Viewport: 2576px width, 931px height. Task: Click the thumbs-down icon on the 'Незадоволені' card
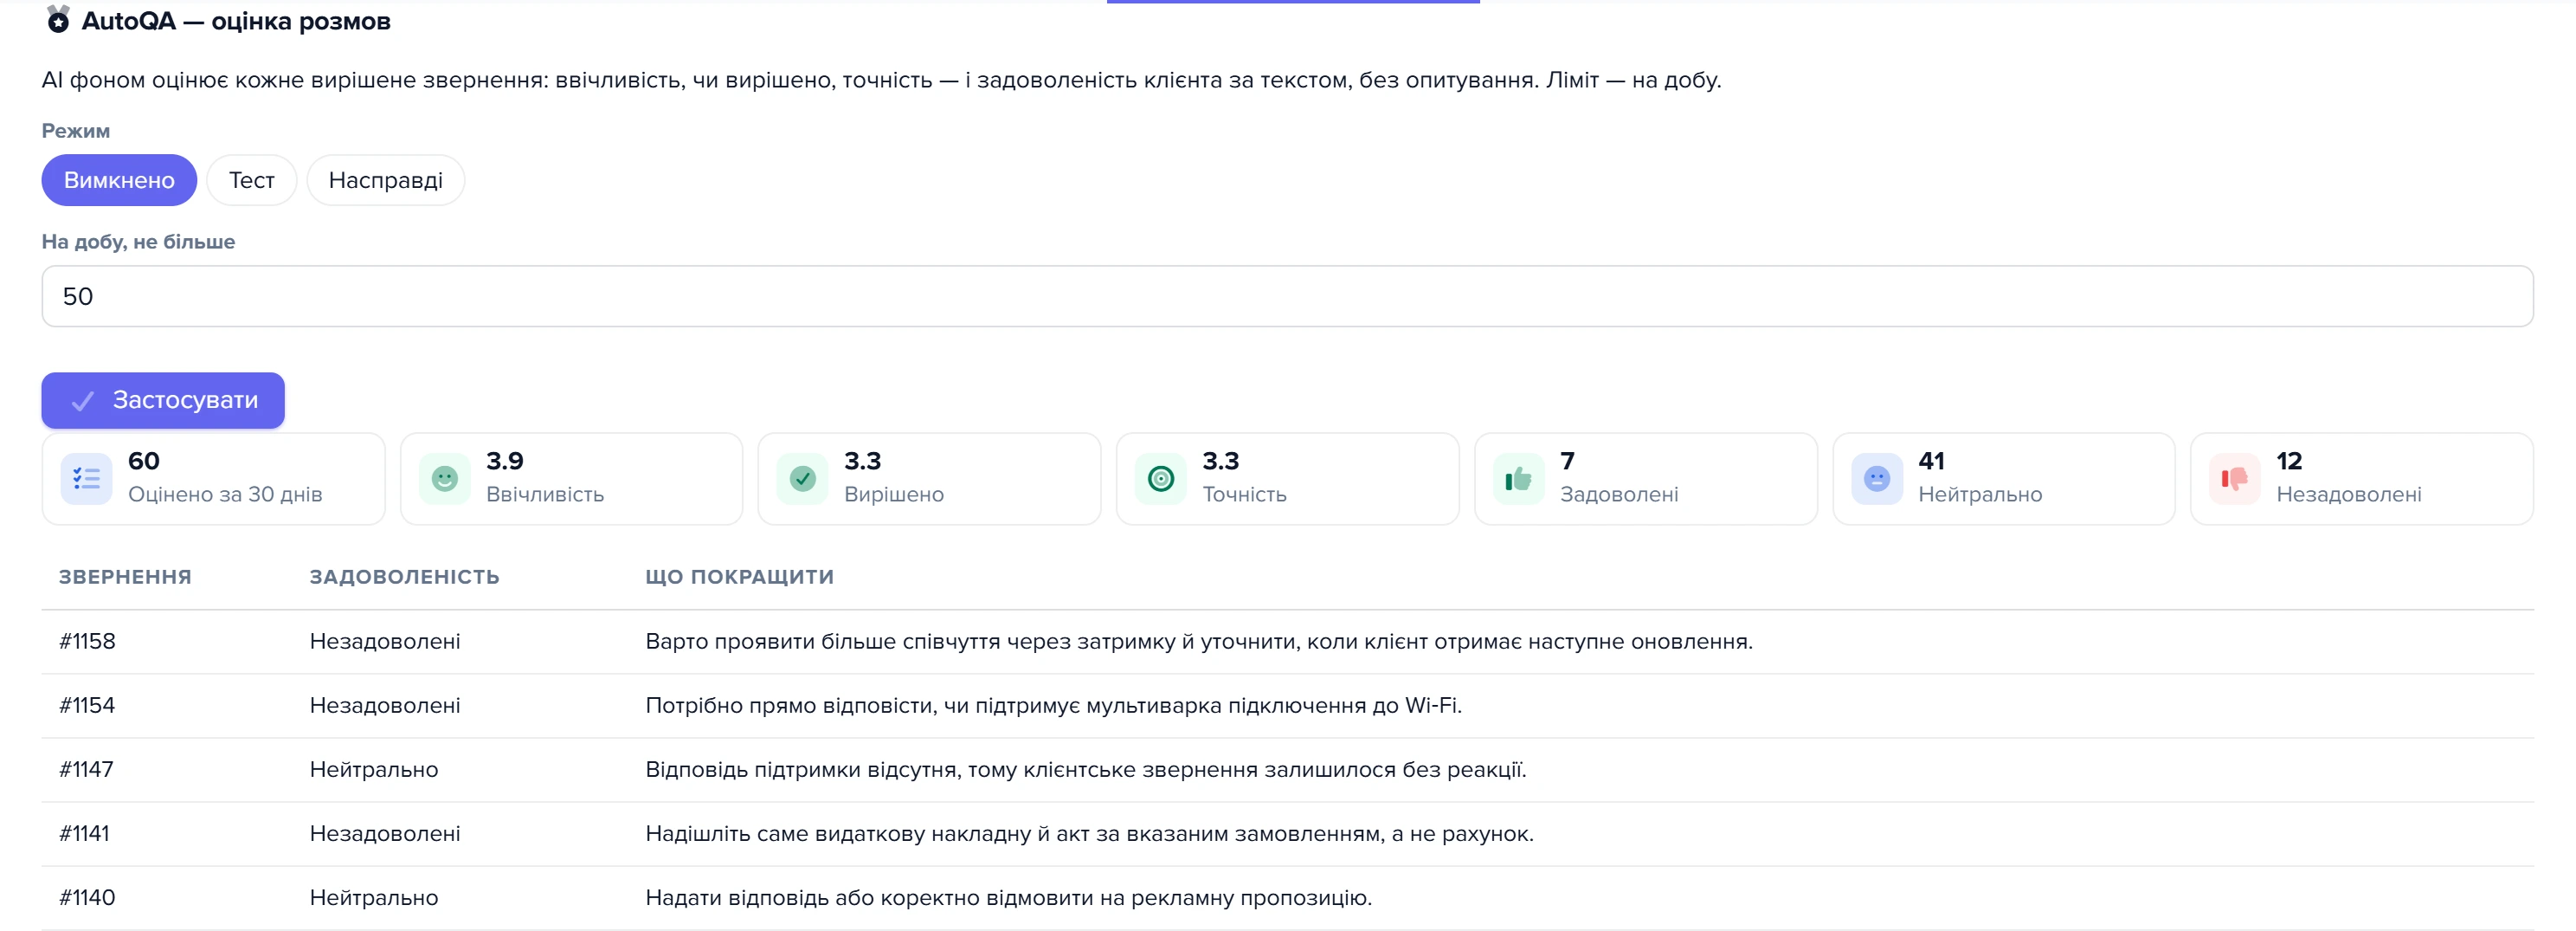coord(2234,478)
